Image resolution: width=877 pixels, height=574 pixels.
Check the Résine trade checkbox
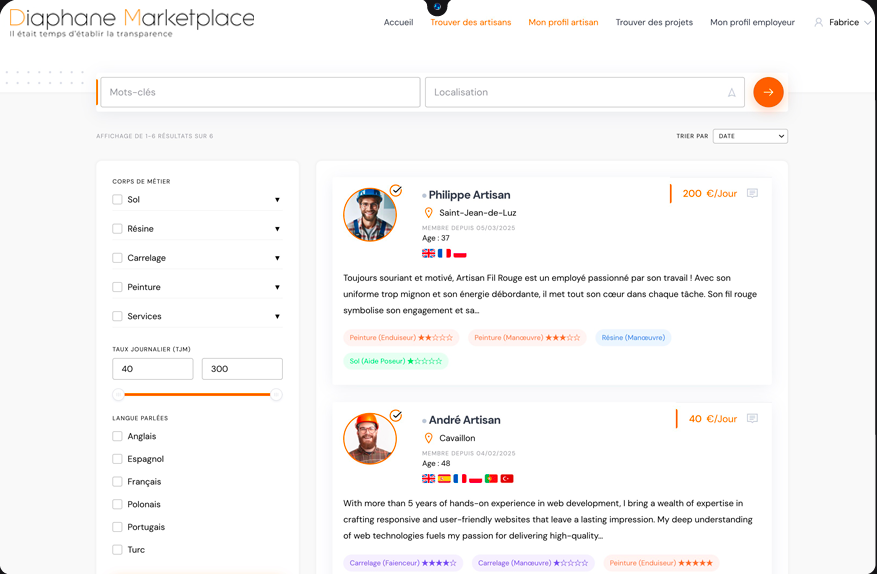[x=117, y=229]
